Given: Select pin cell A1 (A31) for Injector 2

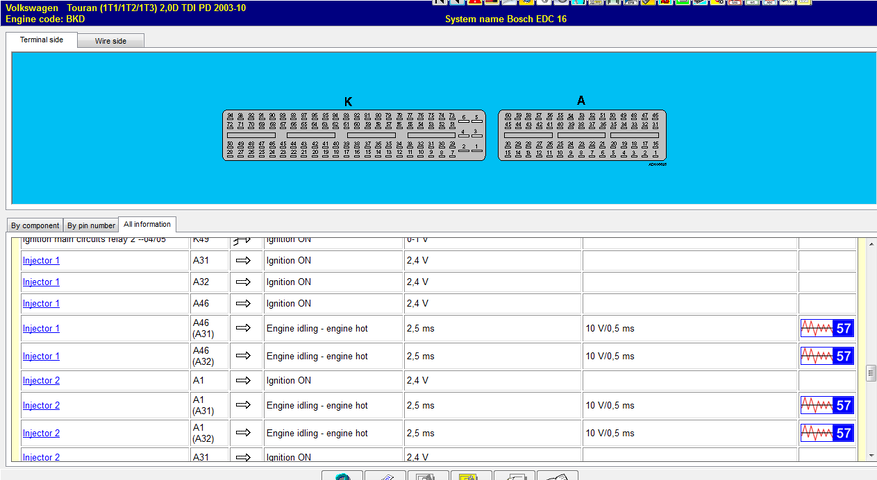Looking at the screenshot, I should (x=210, y=405).
